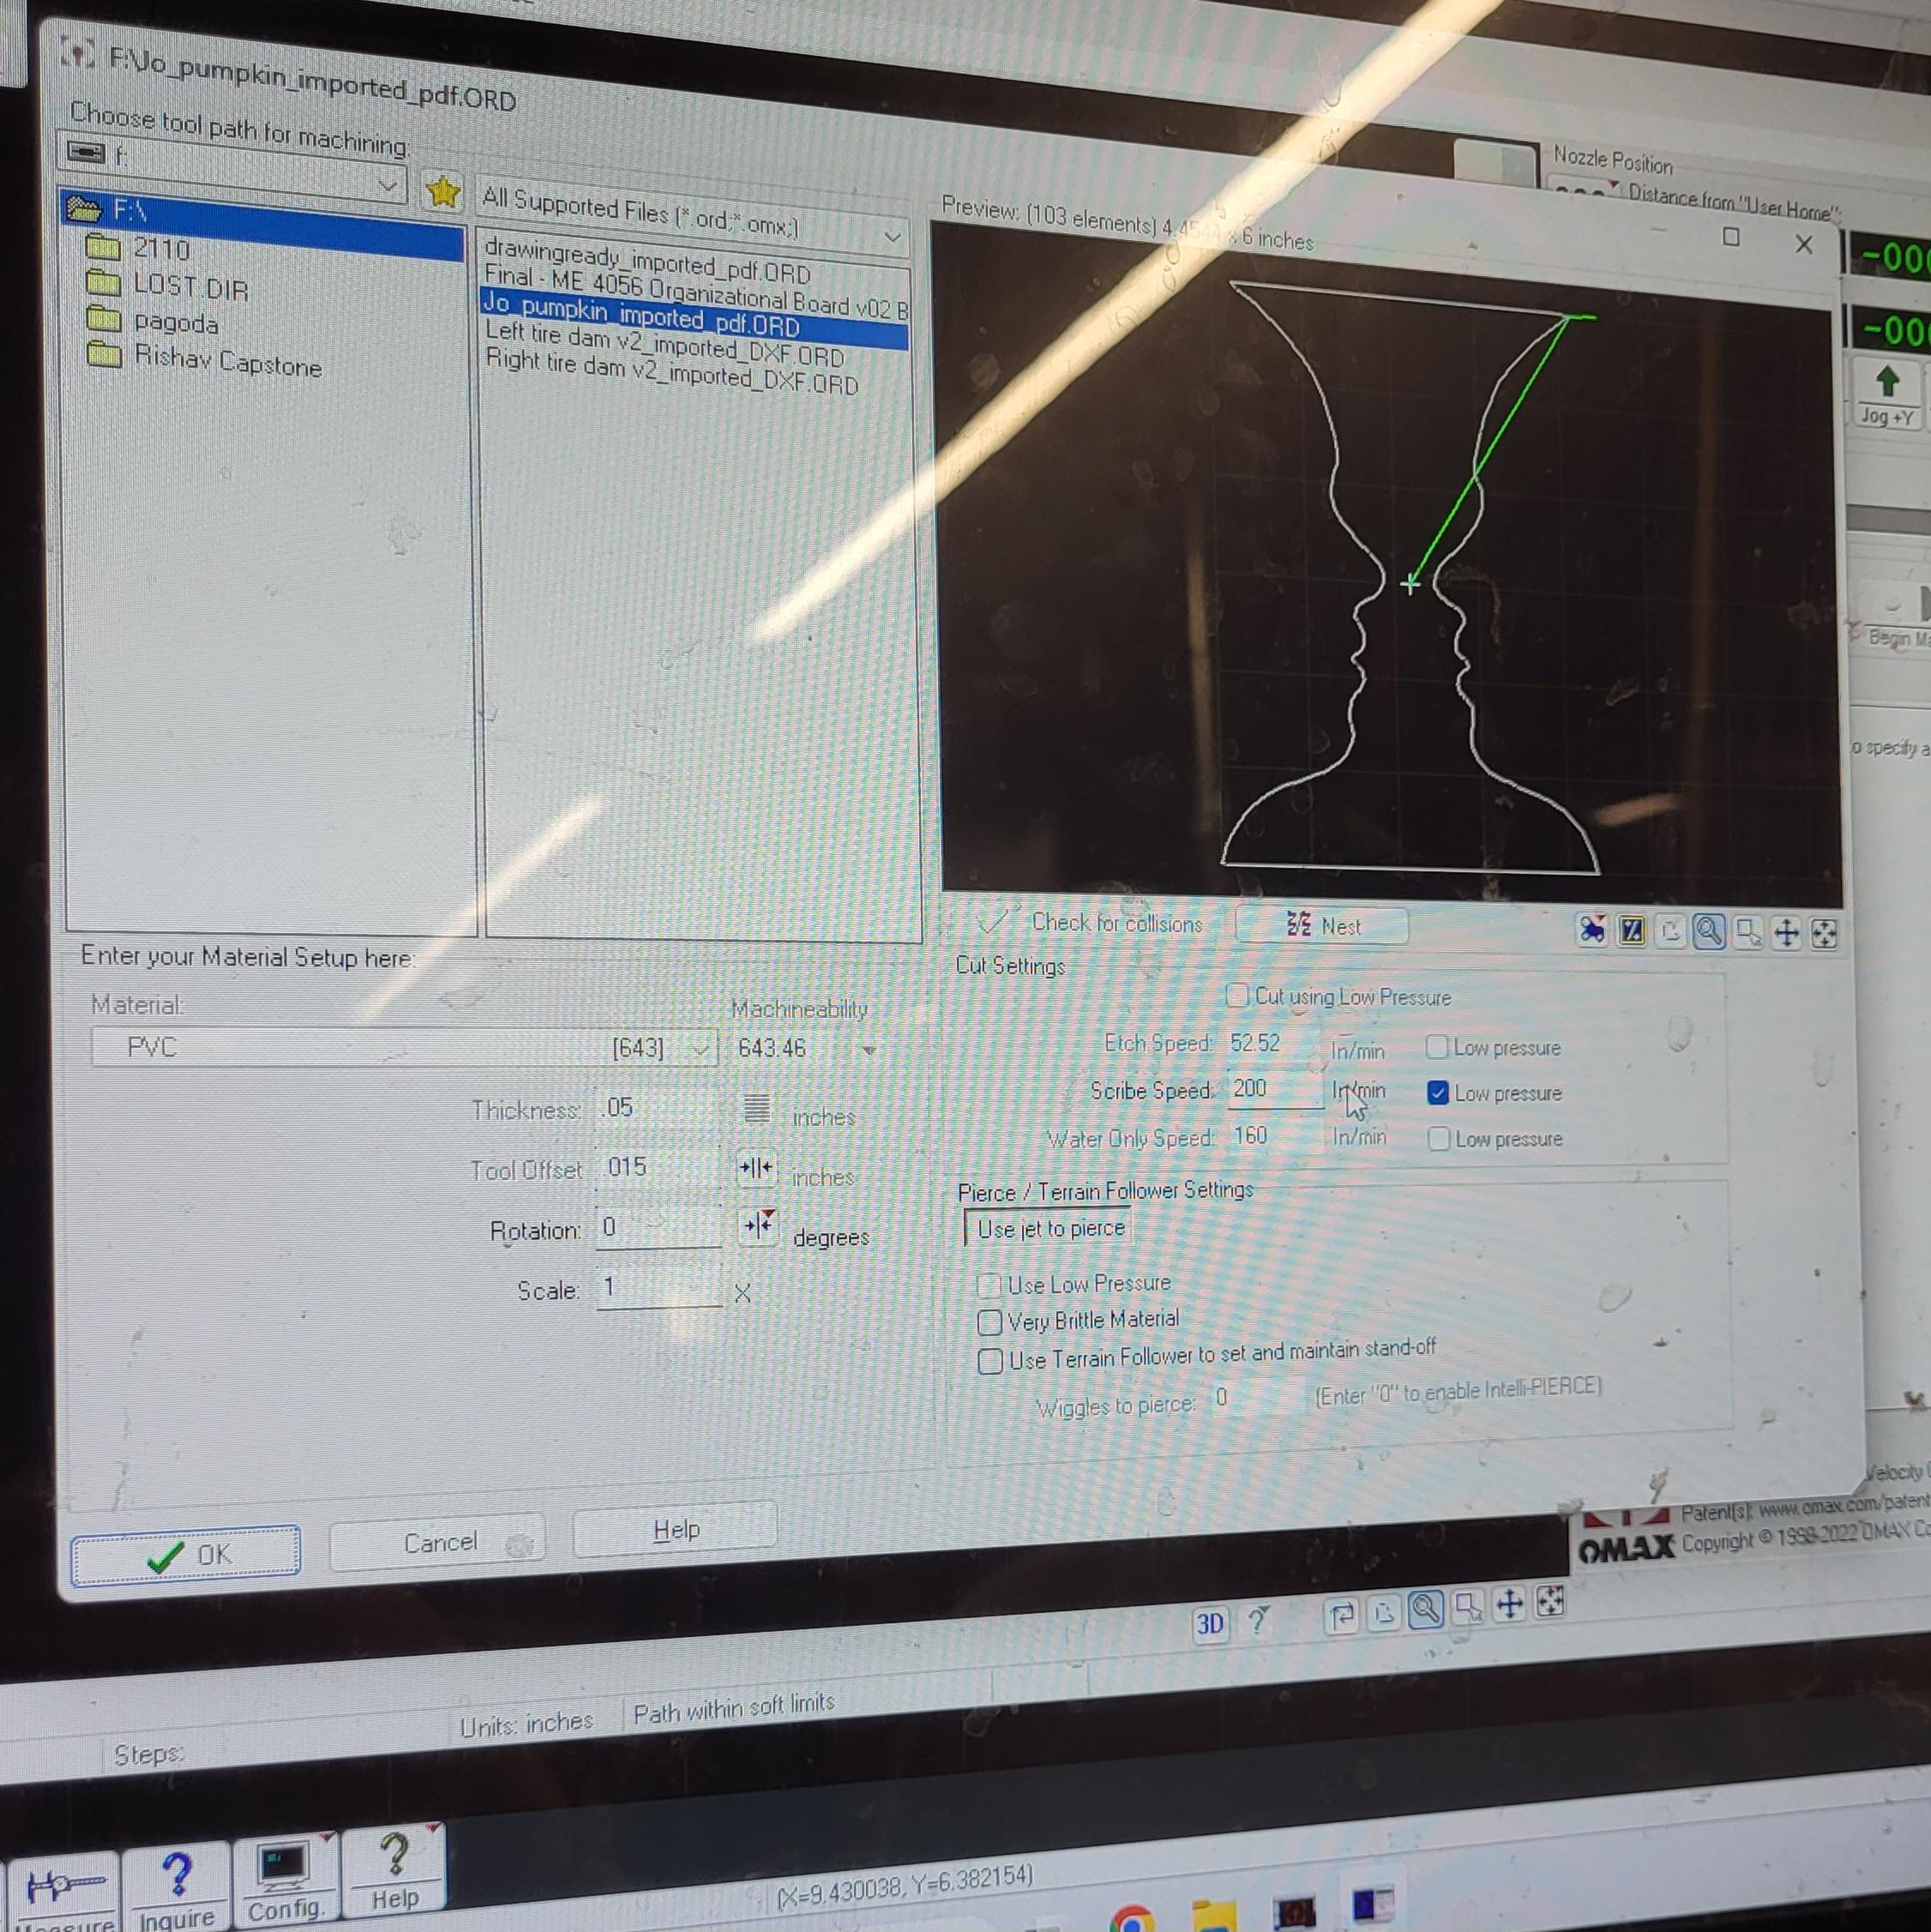Click the render-mode icon beside the Z icon
This screenshot has height=1932, width=1931.
click(x=1592, y=930)
